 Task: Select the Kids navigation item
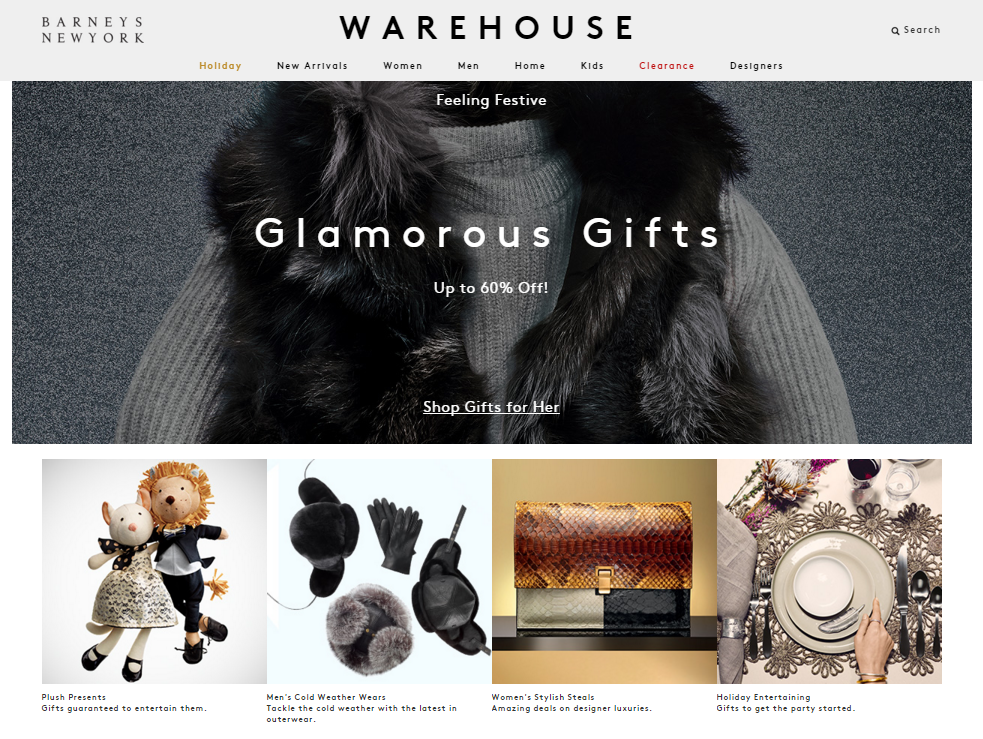592,66
